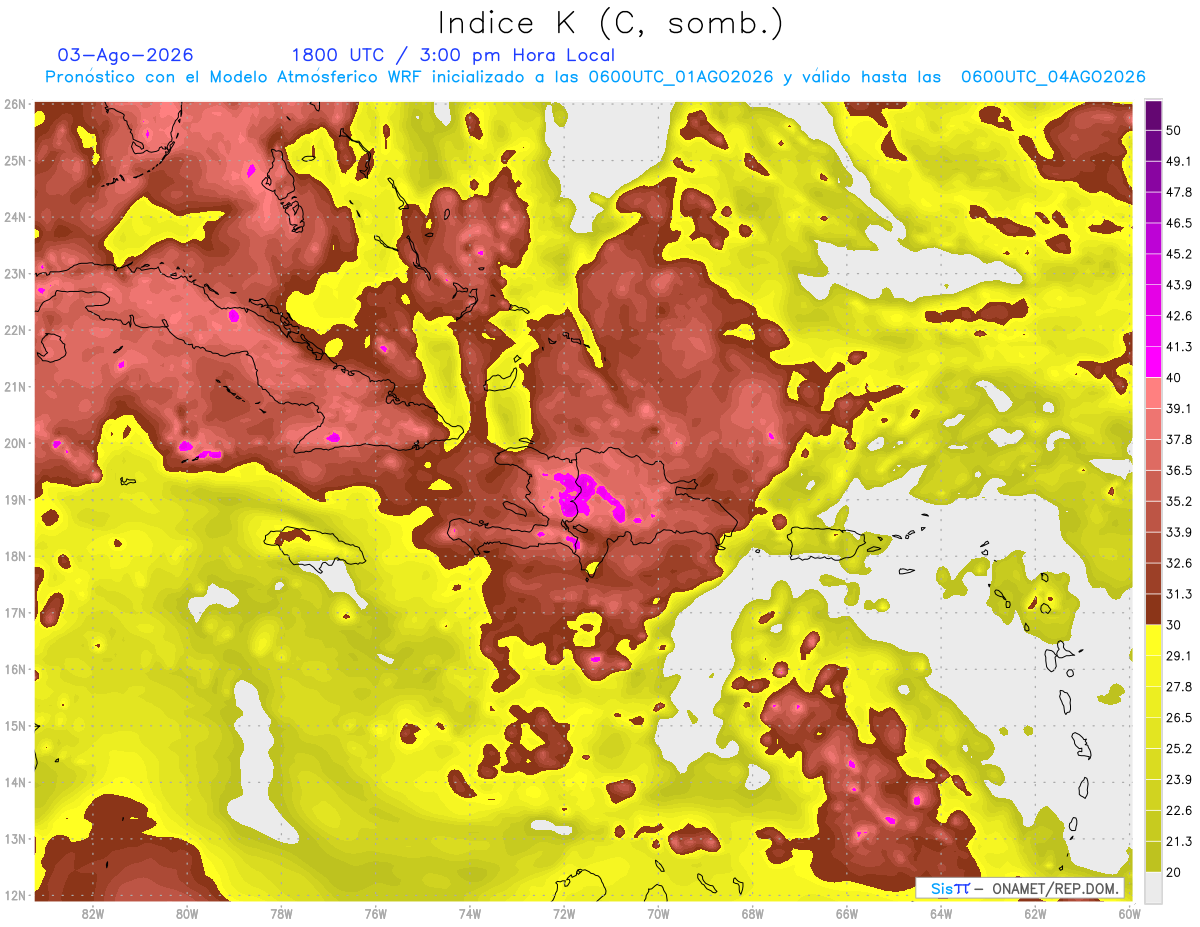The height and width of the screenshot is (927, 1200).
Task: Click the colorbar value "37.8"
Action: click(x=1179, y=439)
